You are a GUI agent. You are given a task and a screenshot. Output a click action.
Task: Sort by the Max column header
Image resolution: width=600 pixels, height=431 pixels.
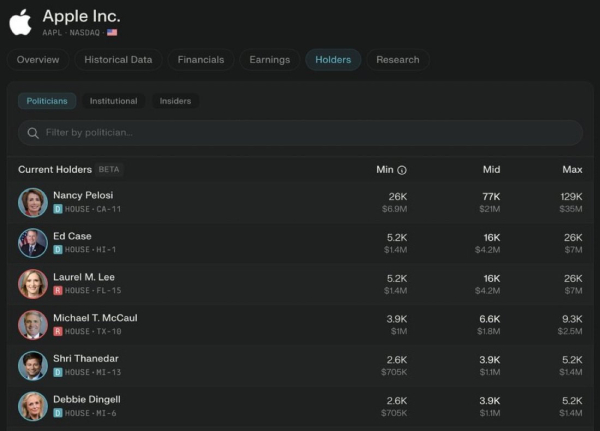point(572,170)
